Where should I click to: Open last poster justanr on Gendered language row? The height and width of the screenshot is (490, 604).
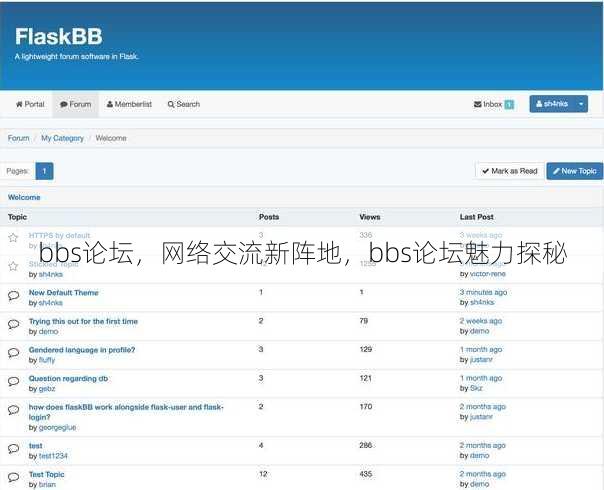[481, 359]
